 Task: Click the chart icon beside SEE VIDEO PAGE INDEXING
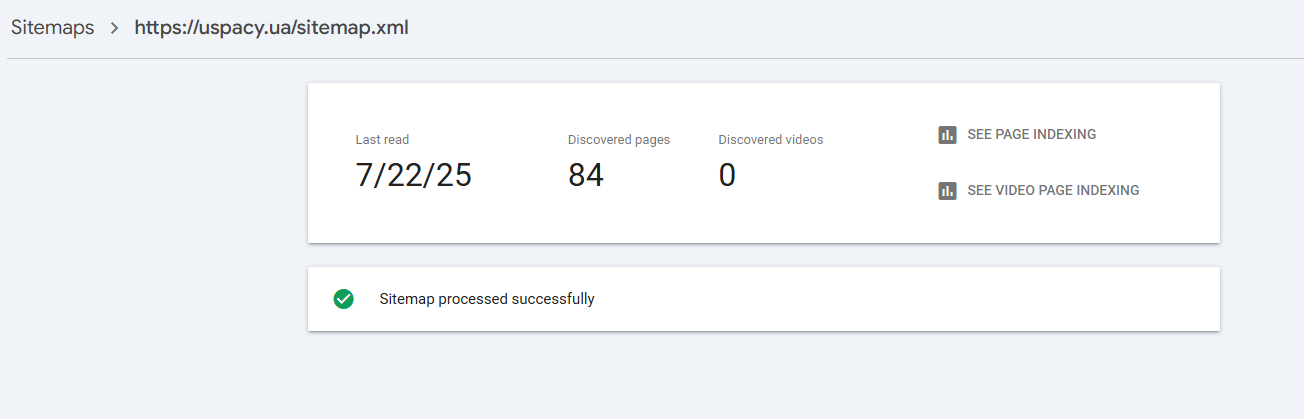pyautogui.click(x=947, y=191)
